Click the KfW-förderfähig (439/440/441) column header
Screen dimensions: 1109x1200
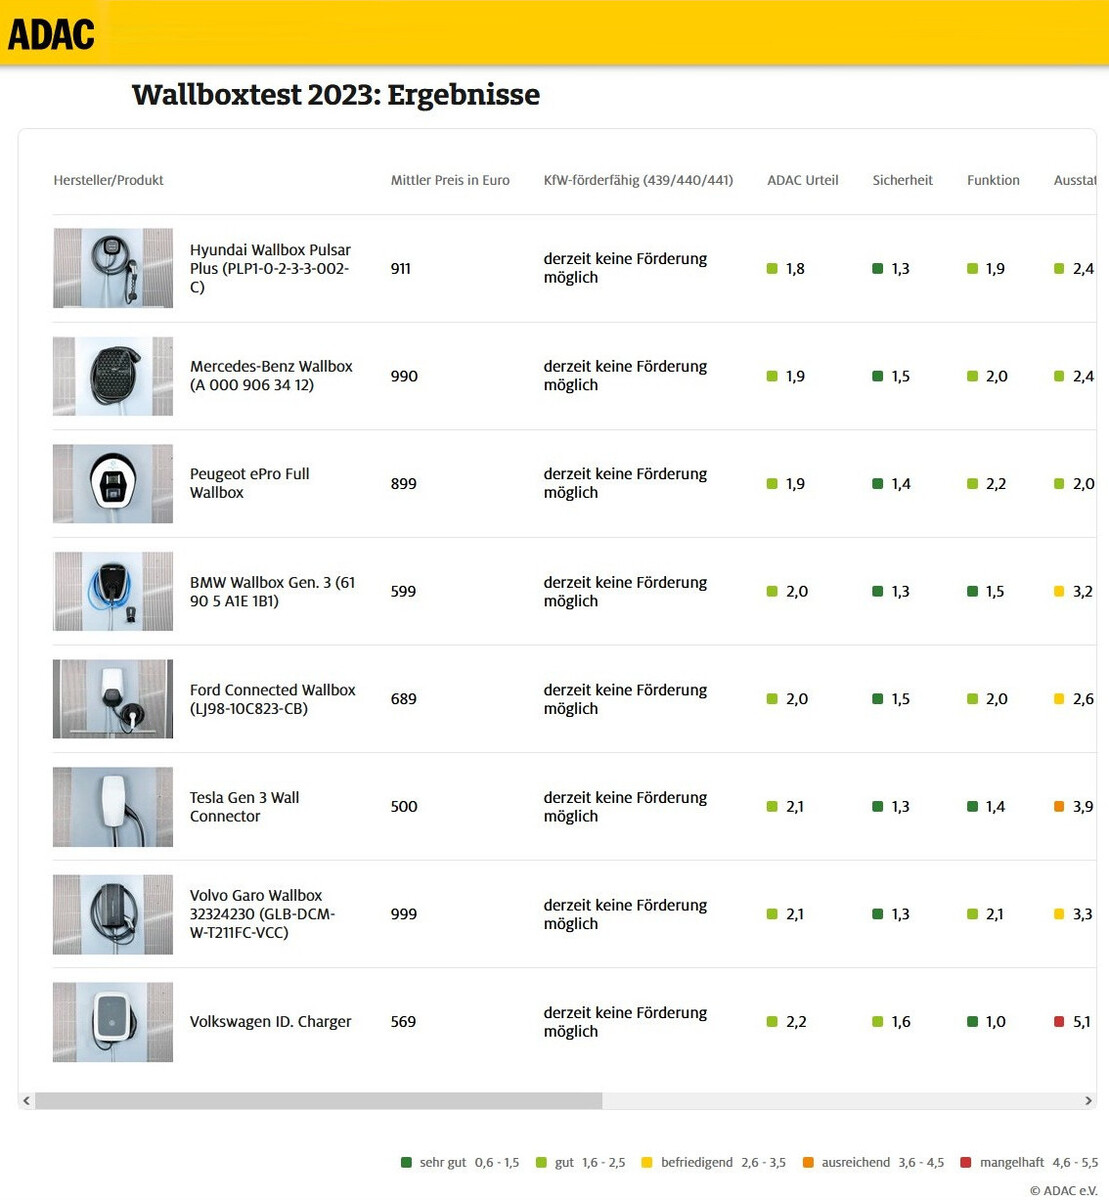638,180
